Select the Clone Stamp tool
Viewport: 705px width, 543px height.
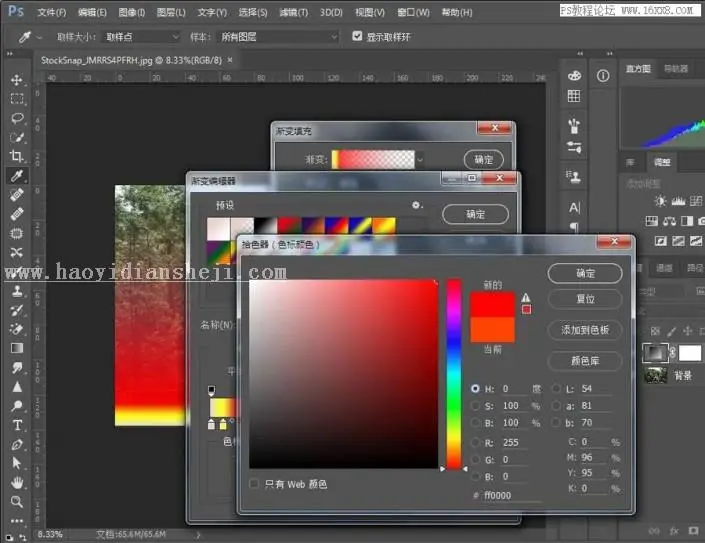(17, 291)
